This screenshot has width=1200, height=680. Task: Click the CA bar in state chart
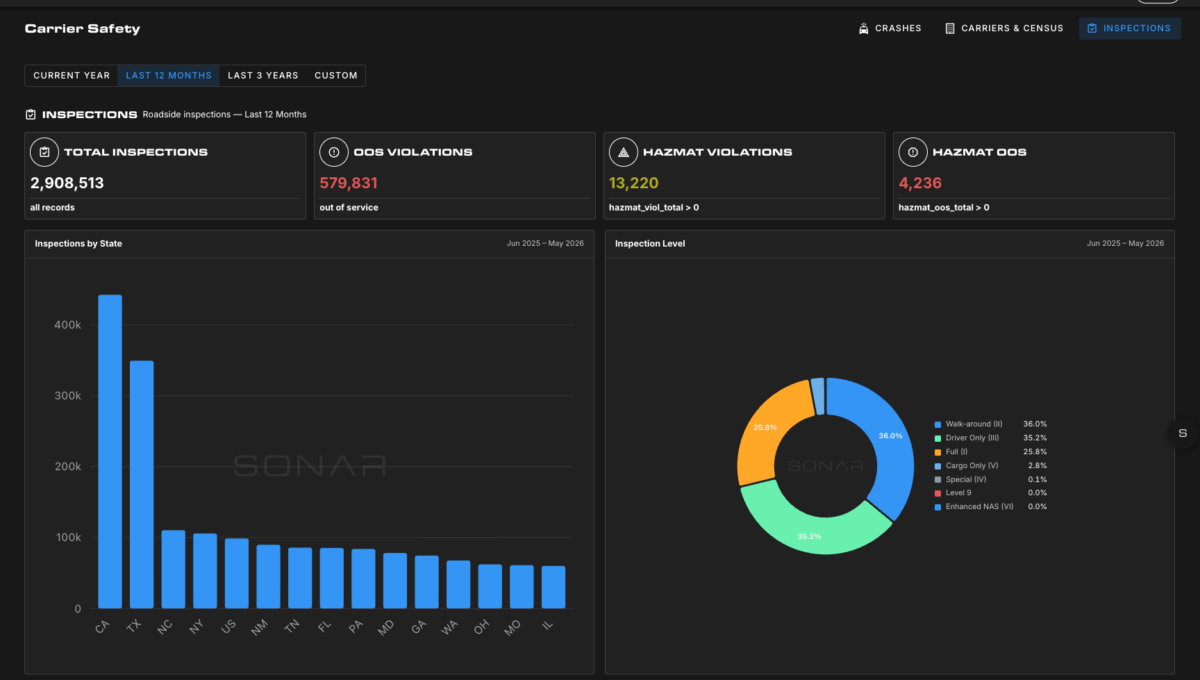110,452
